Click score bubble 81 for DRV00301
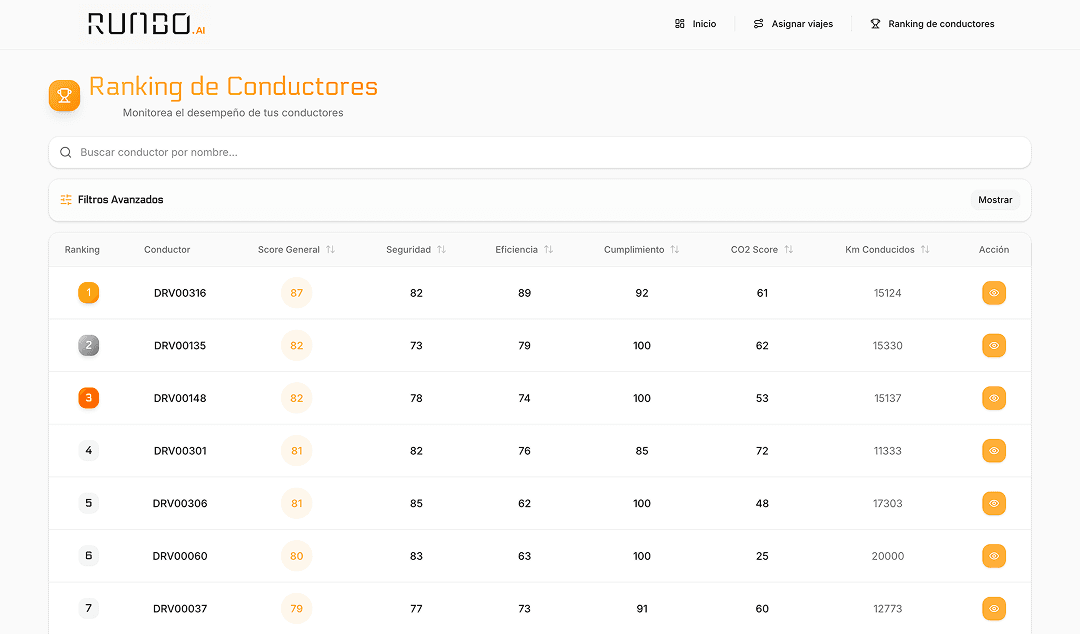The image size is (1080, 634). pyautogui.click(x=296, y=451)
